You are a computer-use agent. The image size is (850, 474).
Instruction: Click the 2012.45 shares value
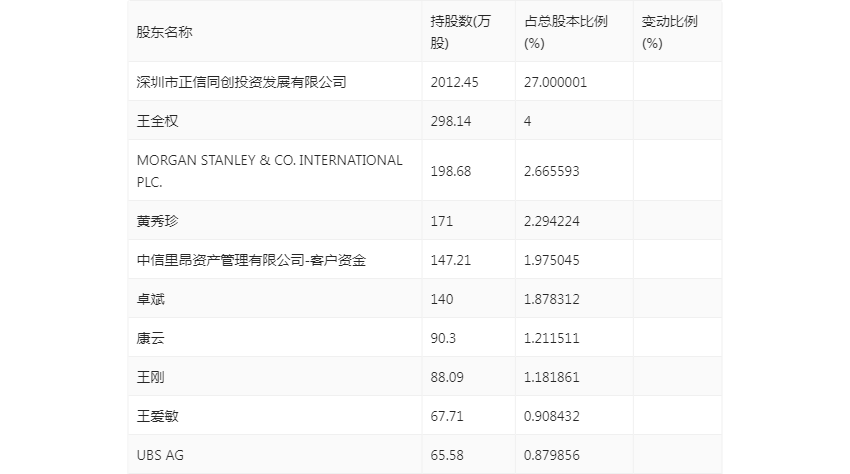(x=454, y=82)
